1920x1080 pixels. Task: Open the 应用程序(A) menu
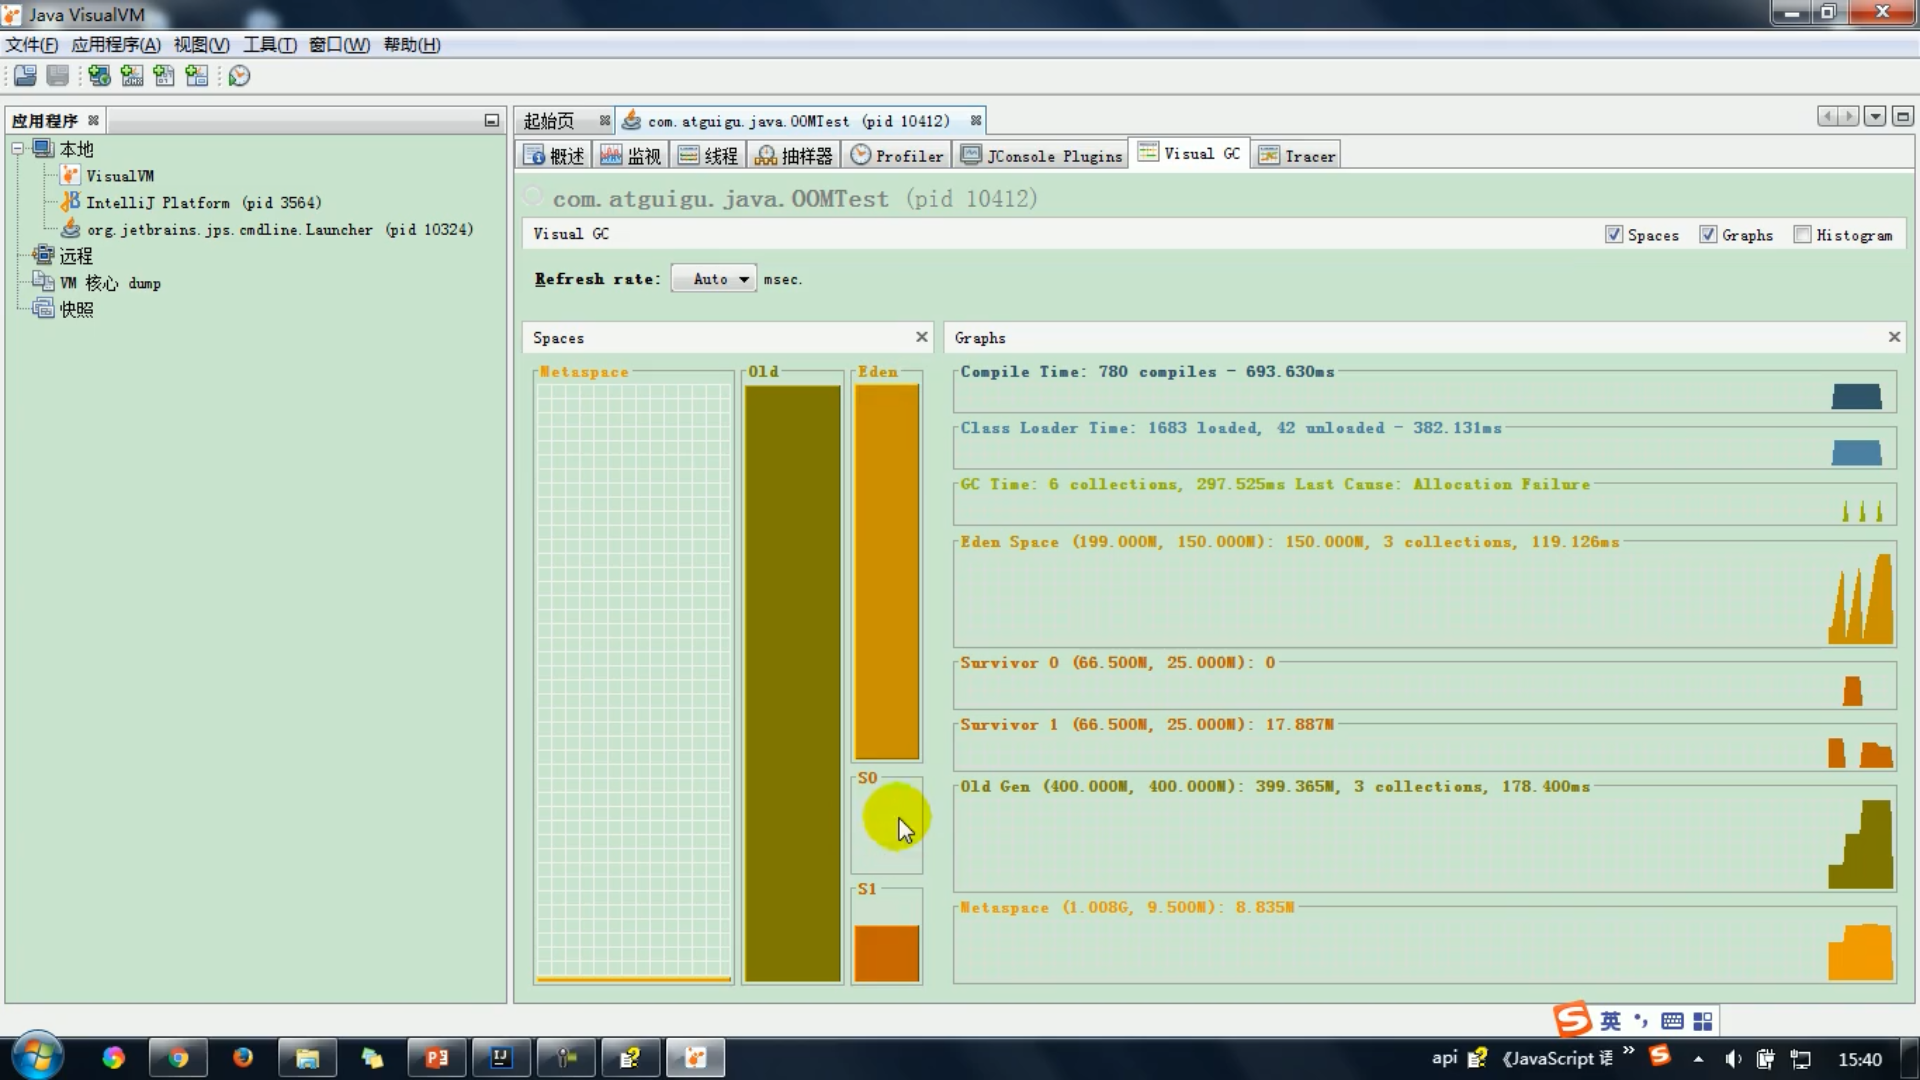coord(115,45)
